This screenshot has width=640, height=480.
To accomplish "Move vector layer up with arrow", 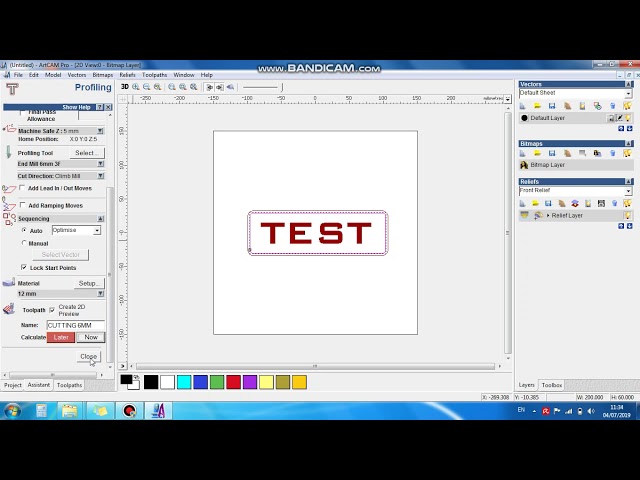I will 621,129.
